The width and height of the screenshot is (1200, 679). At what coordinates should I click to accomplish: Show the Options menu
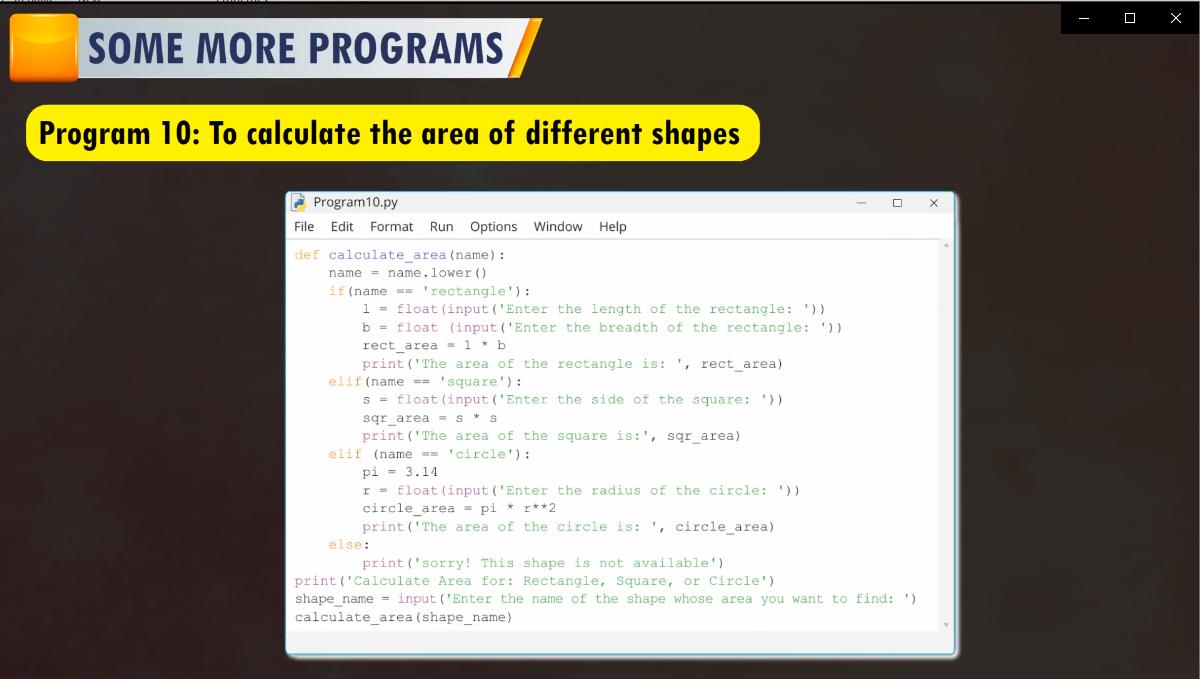click(493, 227)
